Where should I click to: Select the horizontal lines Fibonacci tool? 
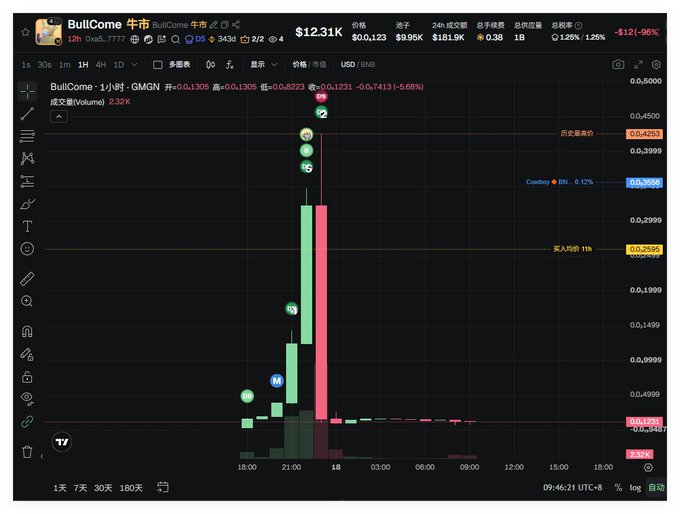pyautogui.click(x=27, y=136)
